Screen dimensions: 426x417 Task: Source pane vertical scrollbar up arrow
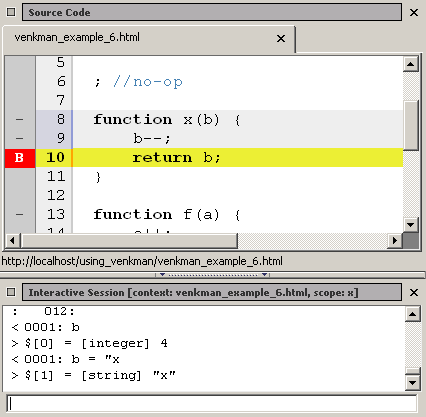click(x=411, y=64)
